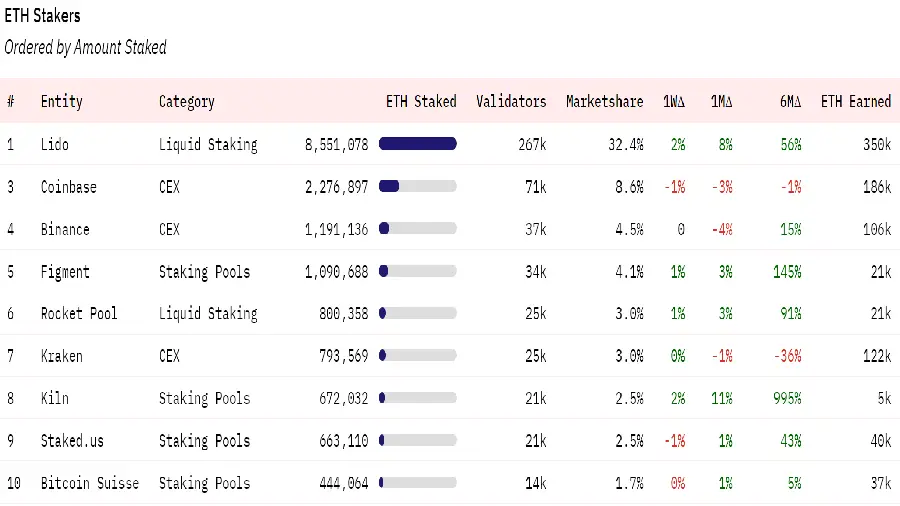Click the Marketshare column header
The height and width of the screenshot is (506, 900).
604,101
